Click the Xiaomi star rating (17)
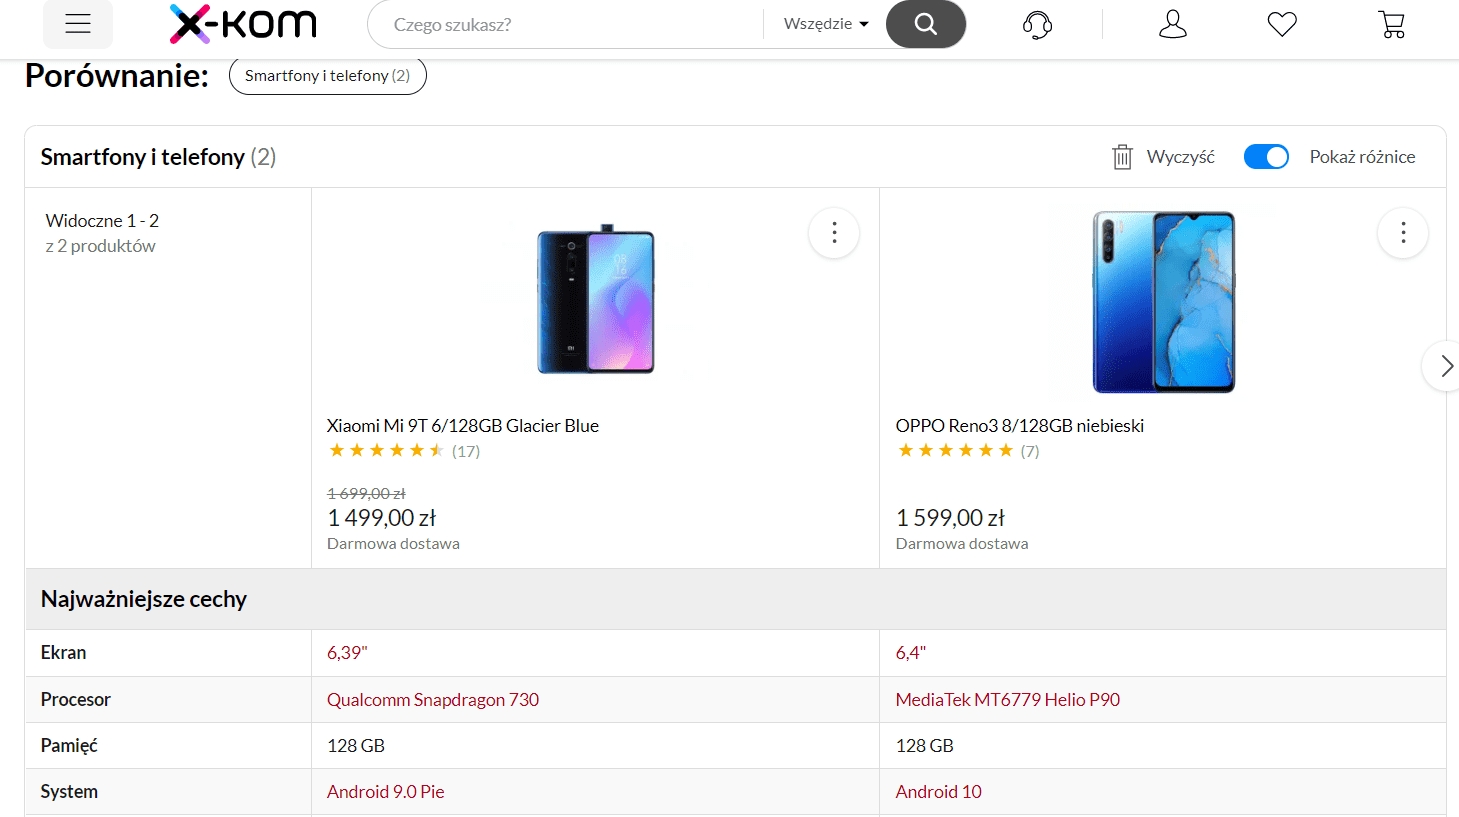Screen dimensions: 1459x817 point(404,451)
